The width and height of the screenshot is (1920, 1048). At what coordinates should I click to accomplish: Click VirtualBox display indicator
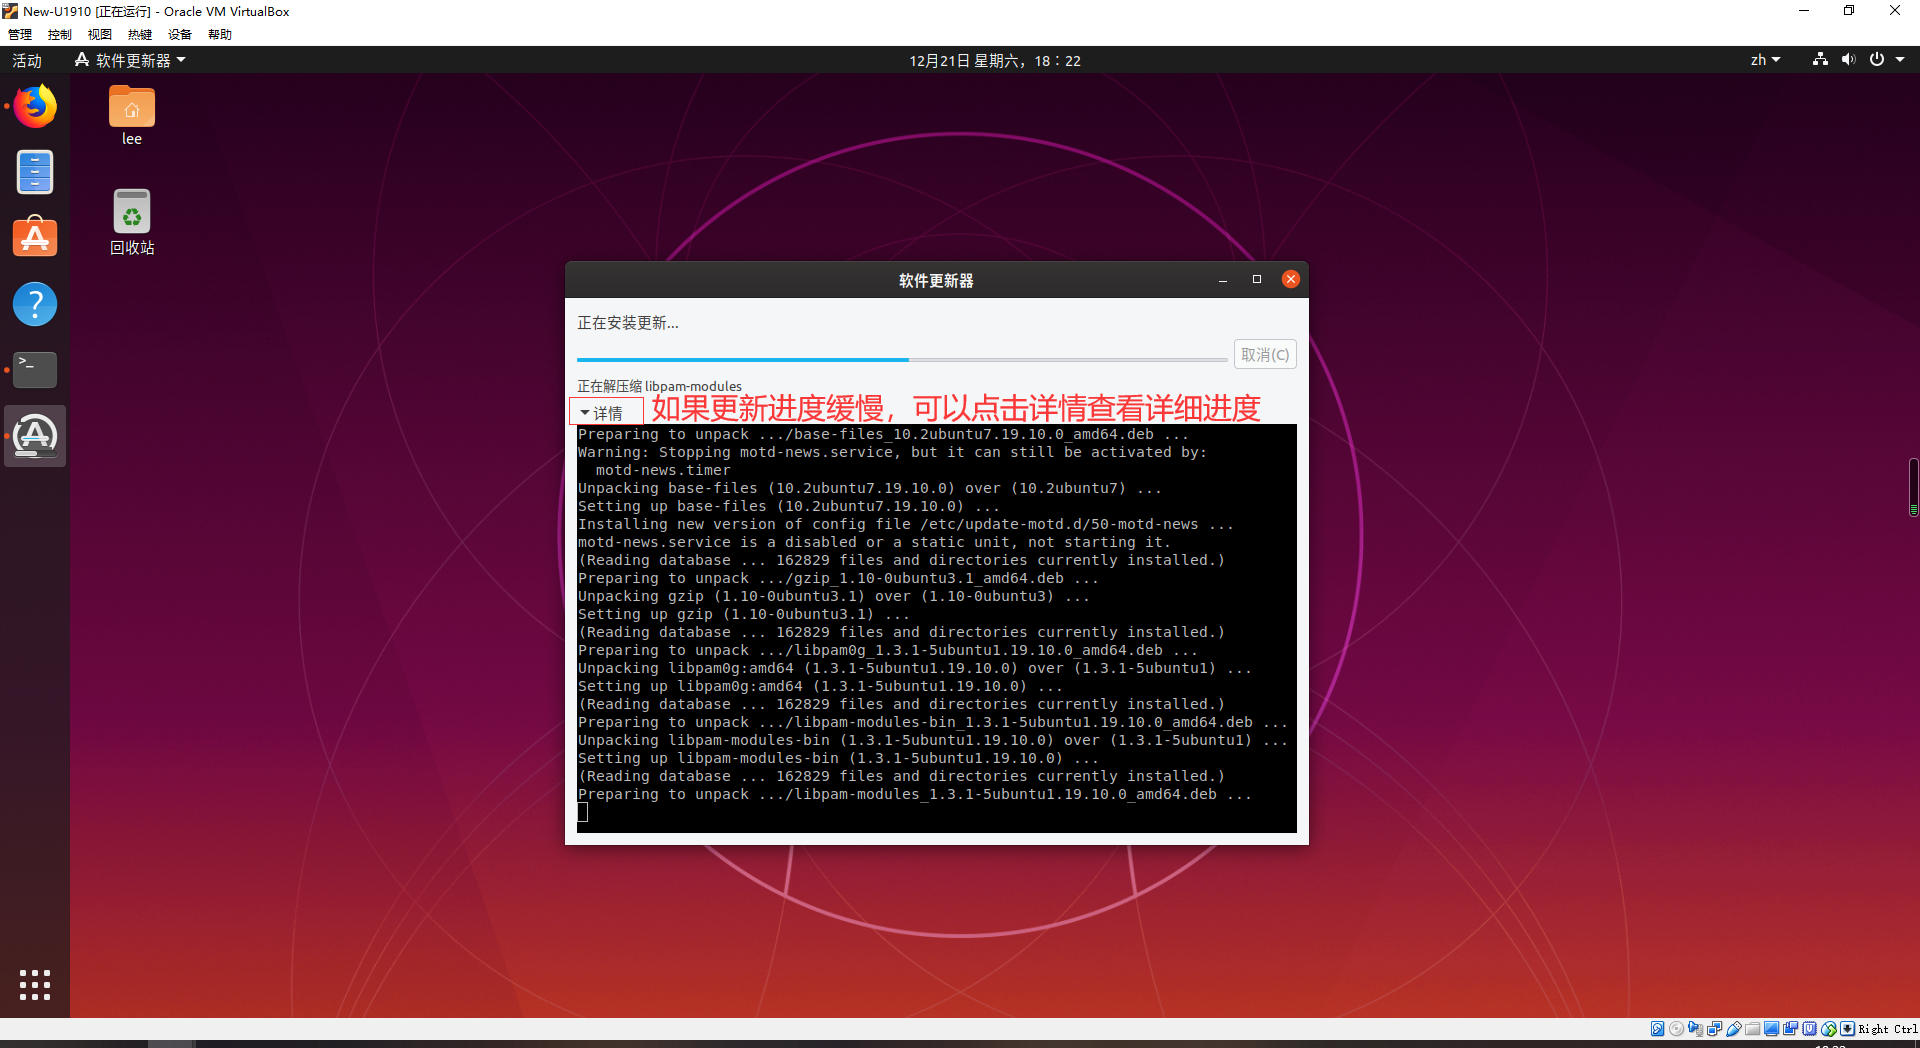click(x=1771, y=1028)
